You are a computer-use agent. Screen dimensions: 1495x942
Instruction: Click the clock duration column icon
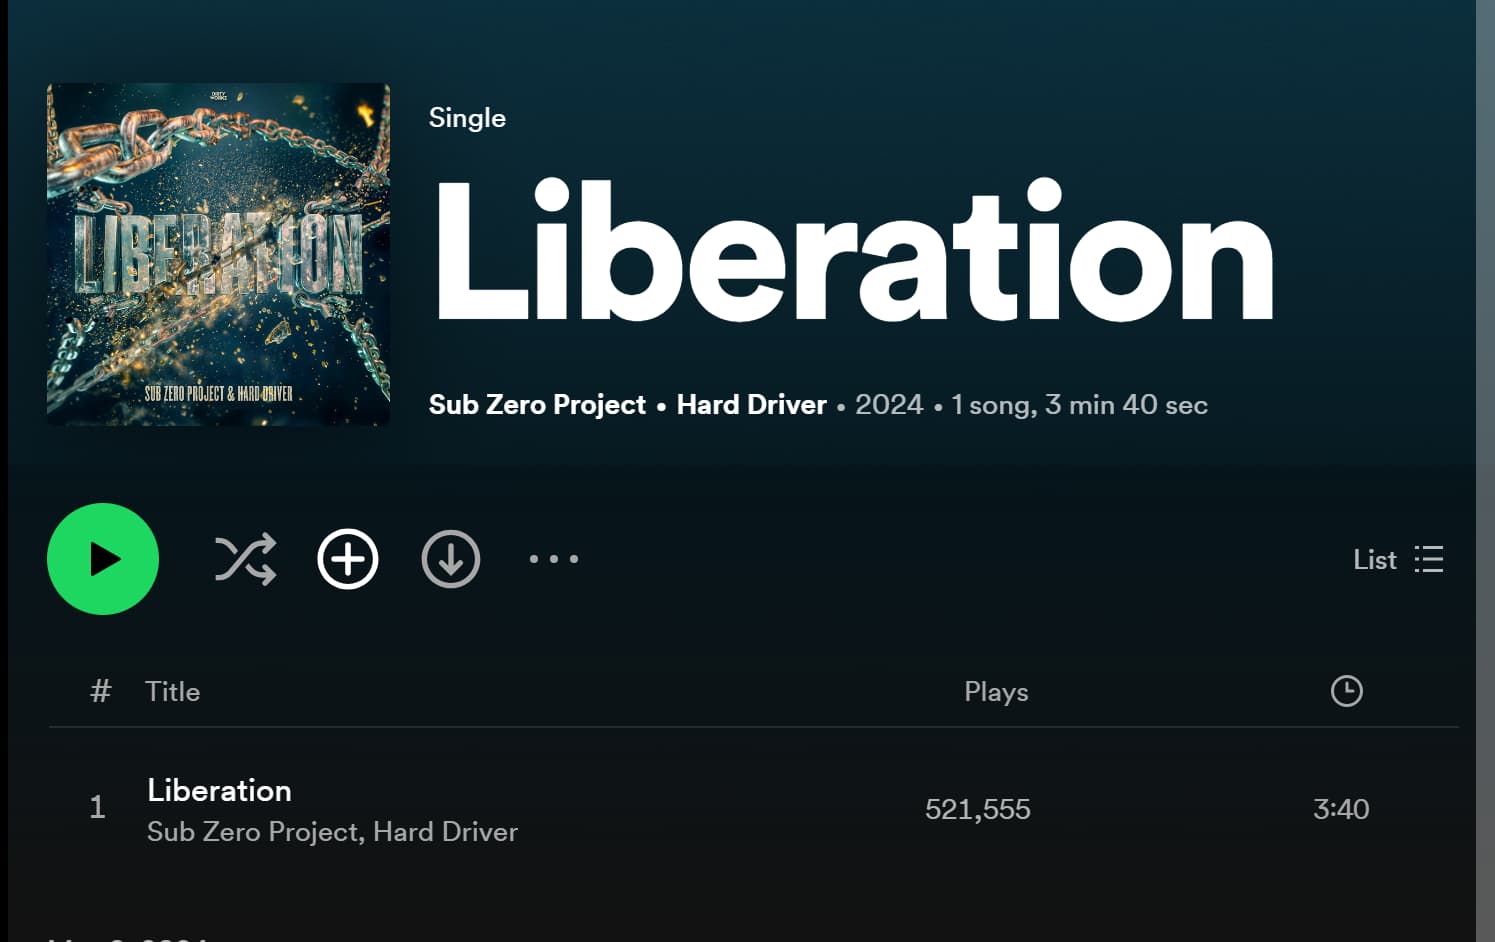pos(1347,691)
